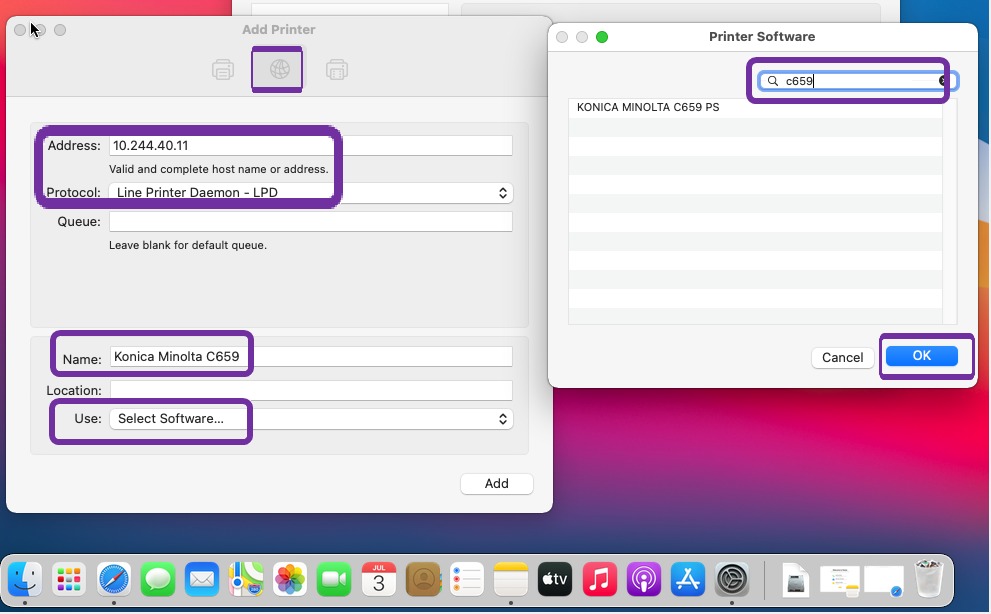
Task: Select the Default printer tab icon
Action: click(223, 70)
